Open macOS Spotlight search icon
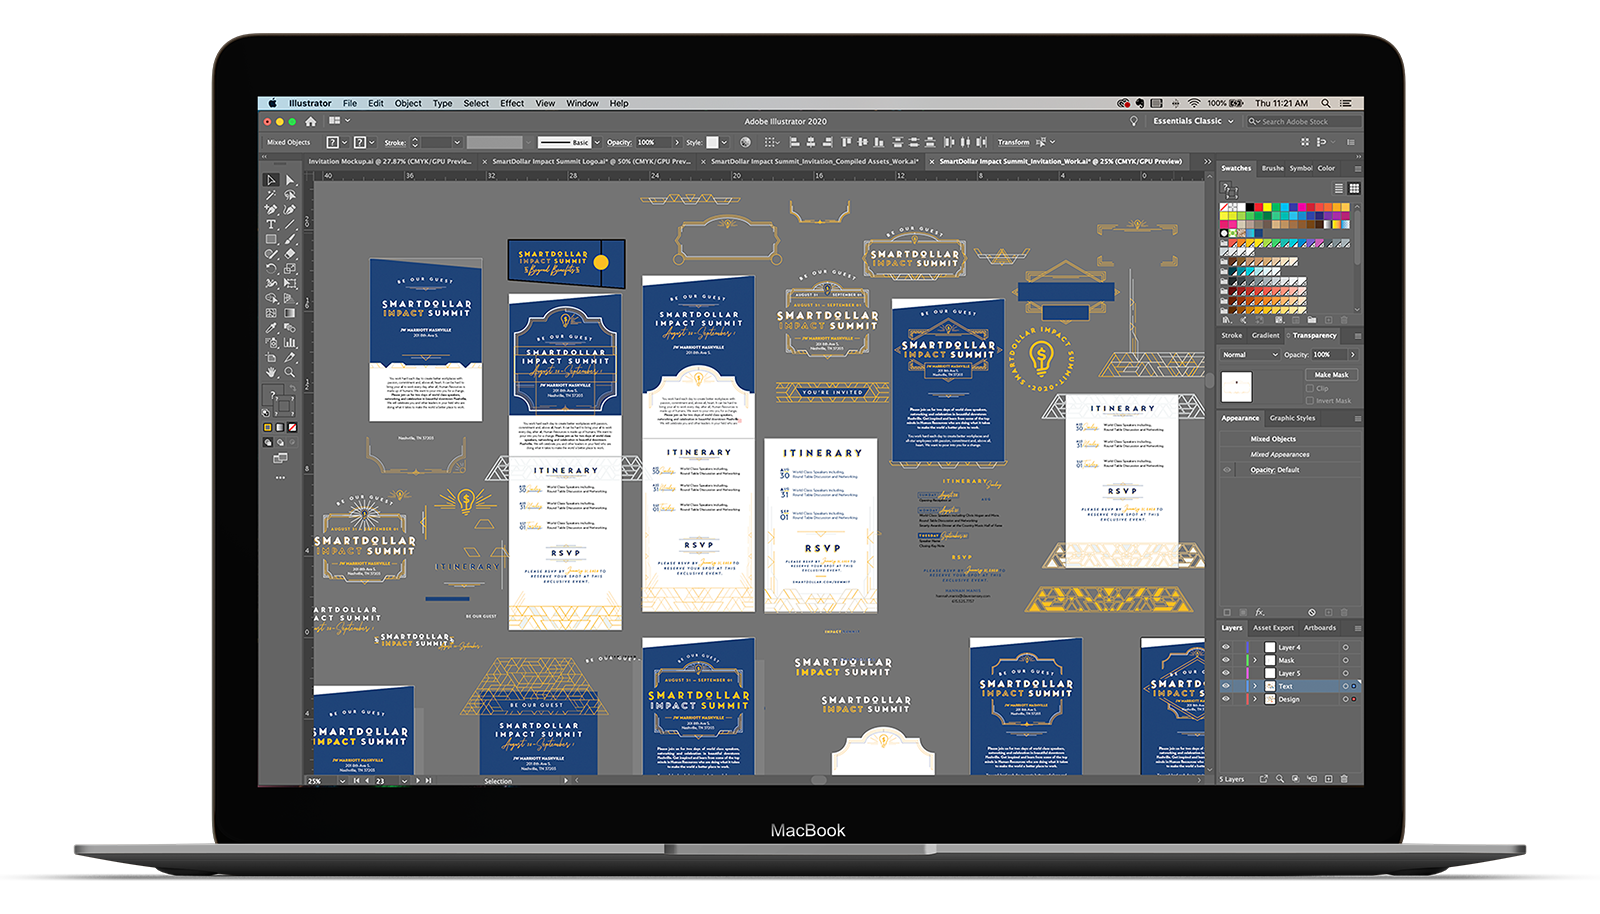This screenshot has height=914, width=1600. pos(1326,103)
